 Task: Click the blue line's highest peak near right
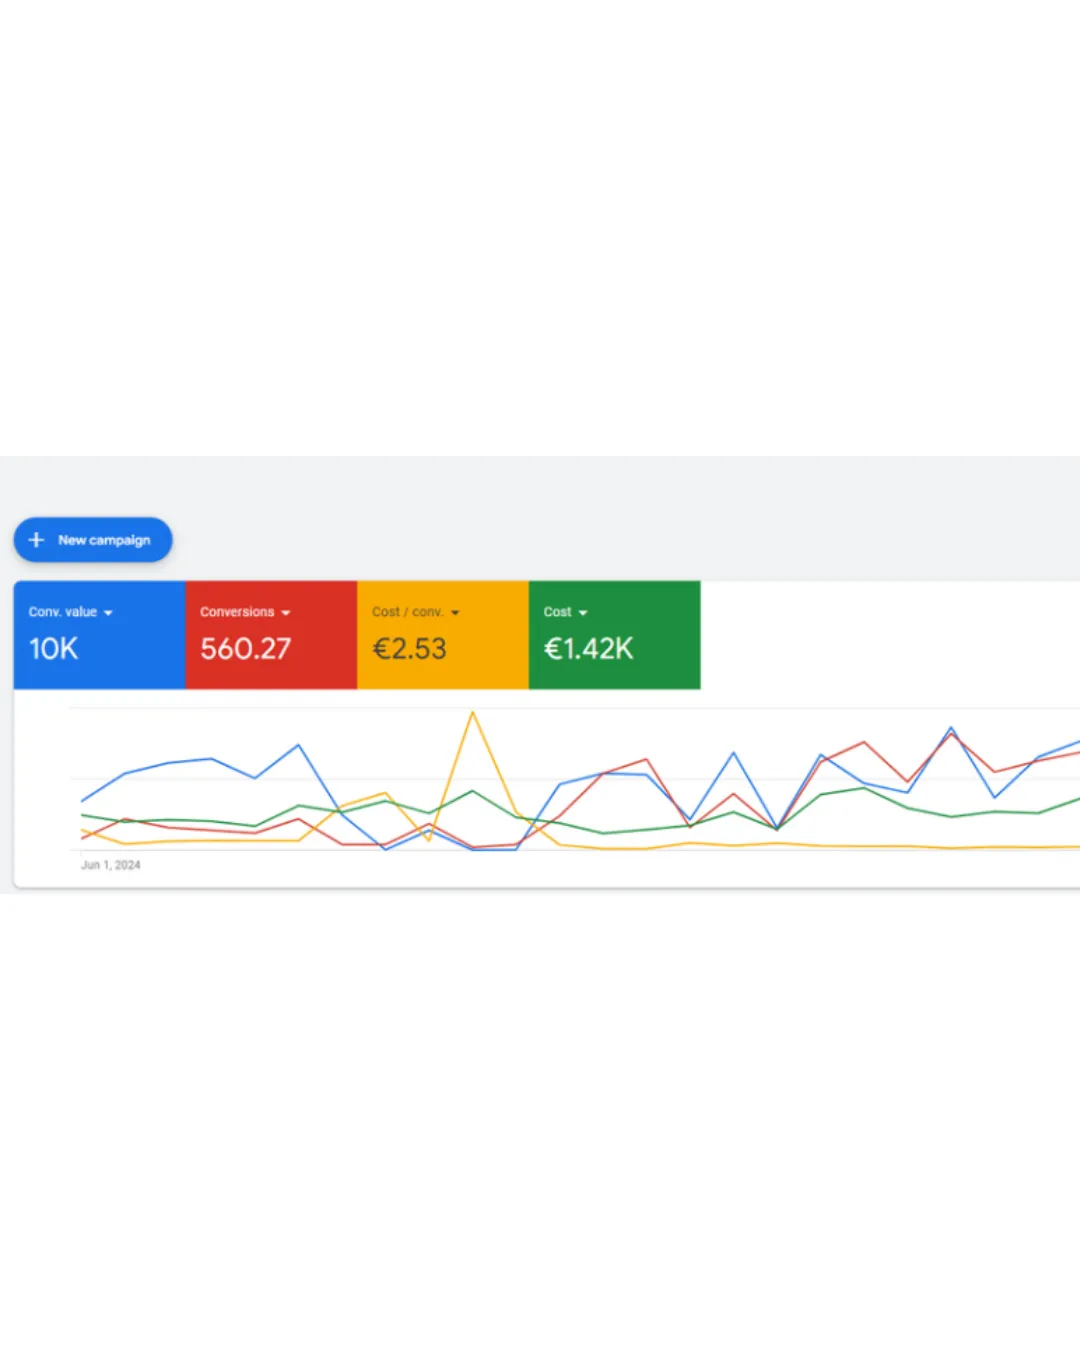tap(951, 728)
